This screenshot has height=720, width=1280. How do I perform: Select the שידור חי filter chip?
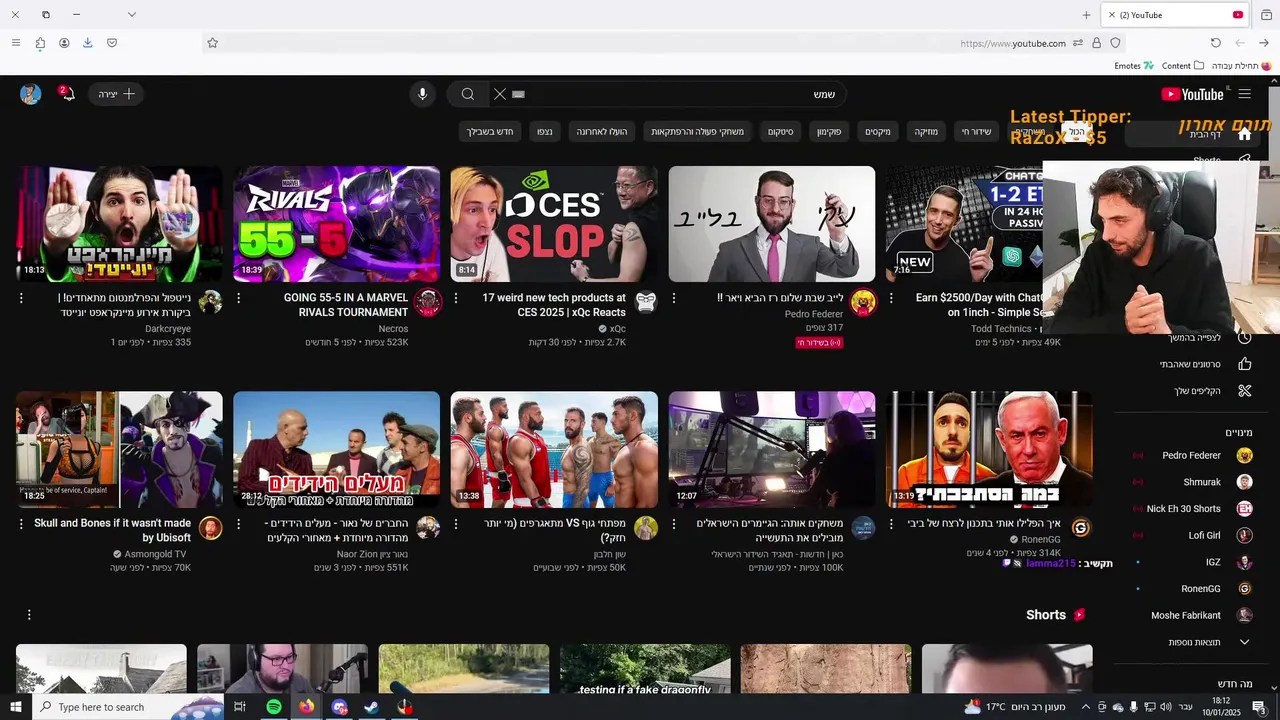[x=977, y=132]
